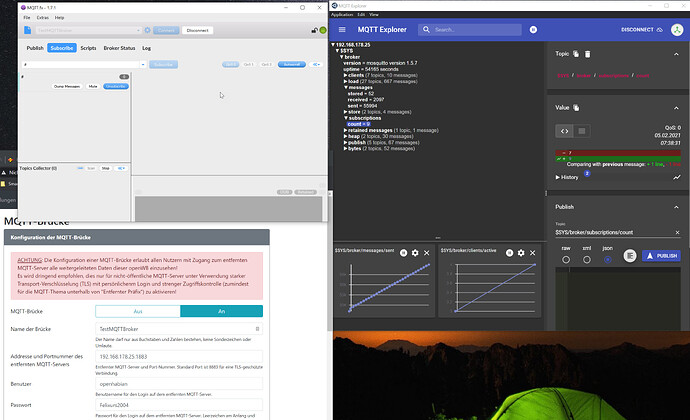
Task: Switch value view to raw mode icon
Action: tap(582, 131)
